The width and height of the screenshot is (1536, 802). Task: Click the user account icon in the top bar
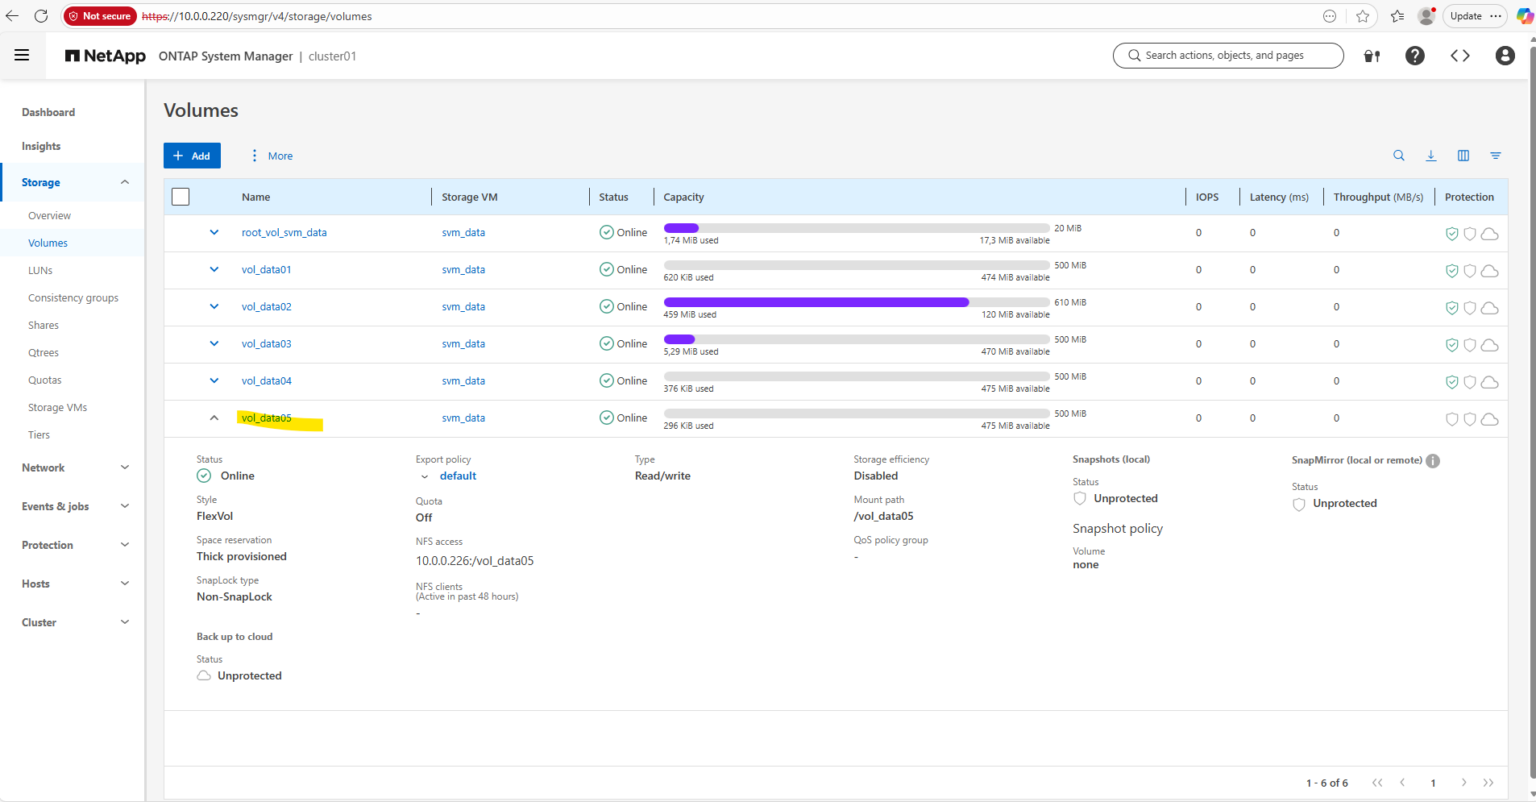pos(1504,55)
